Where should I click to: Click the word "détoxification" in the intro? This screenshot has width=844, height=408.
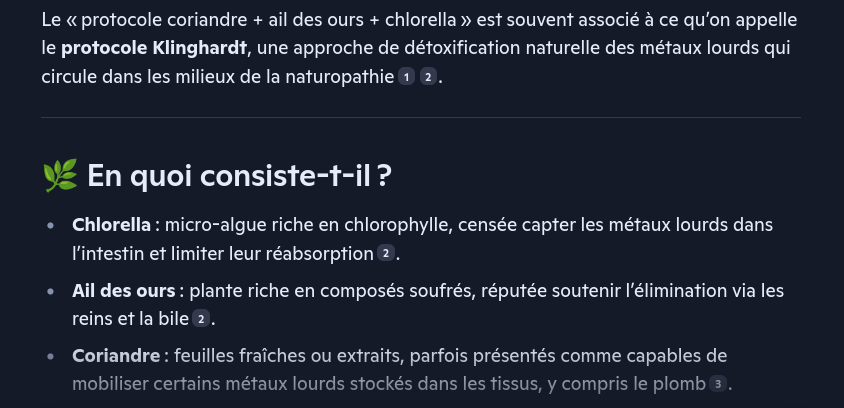(462, 48)
